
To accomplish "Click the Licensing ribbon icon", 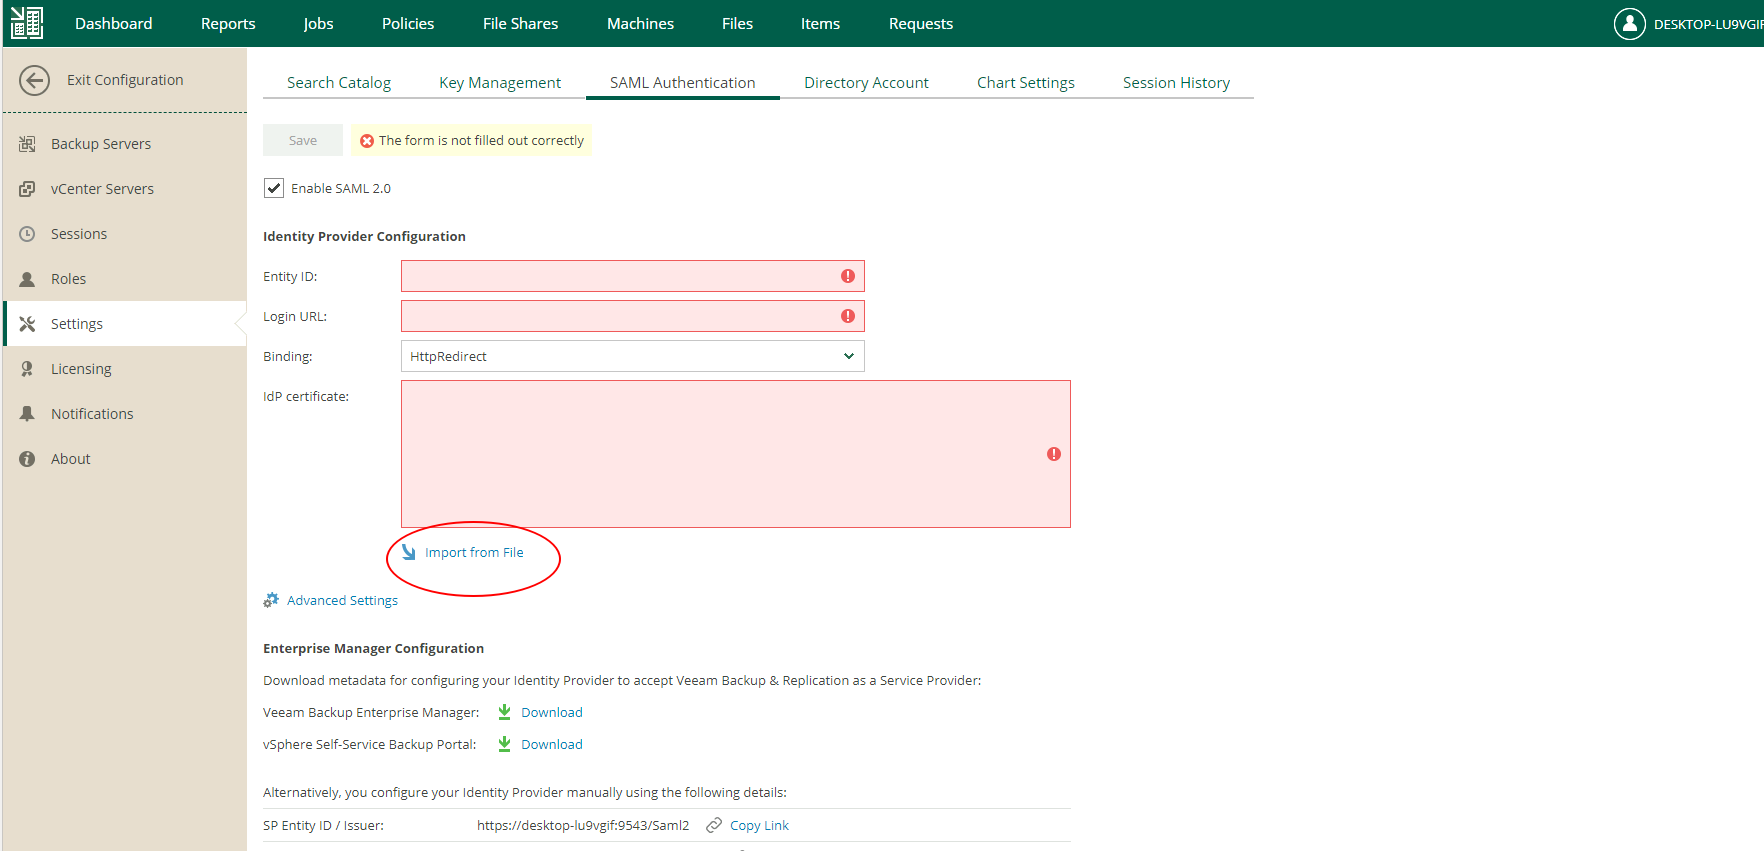I will click(27, 369).
